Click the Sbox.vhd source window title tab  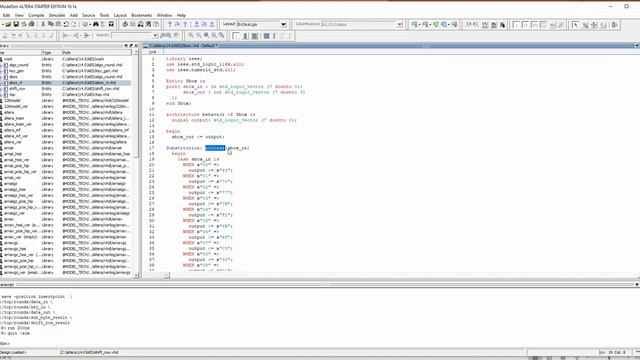click(x=183, y=46)
